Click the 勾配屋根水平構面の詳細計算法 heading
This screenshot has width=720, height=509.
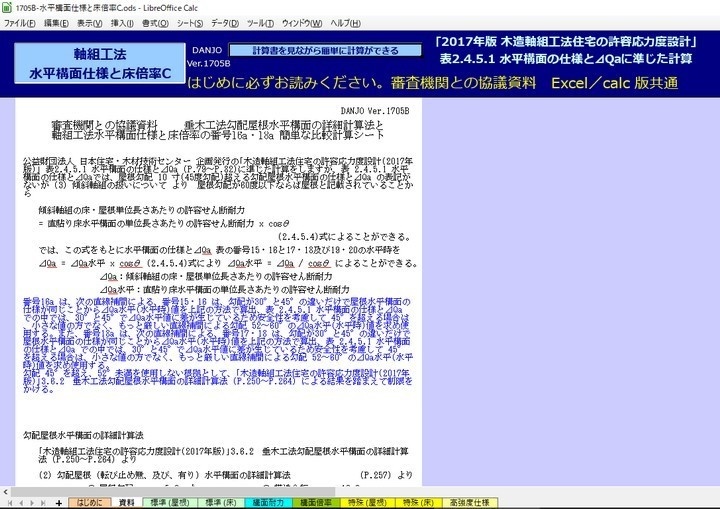(83, 435)
